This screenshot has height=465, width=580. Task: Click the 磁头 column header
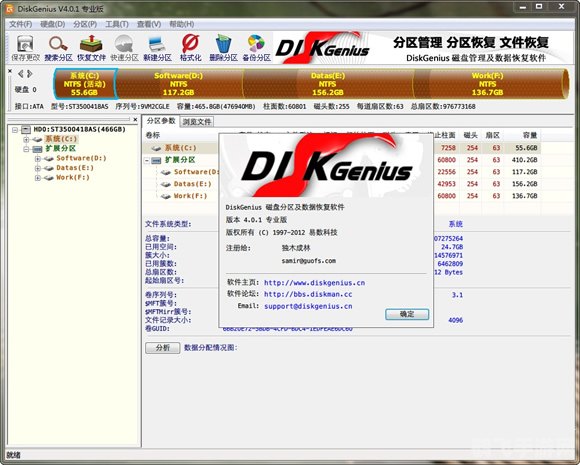coord(471,135)
